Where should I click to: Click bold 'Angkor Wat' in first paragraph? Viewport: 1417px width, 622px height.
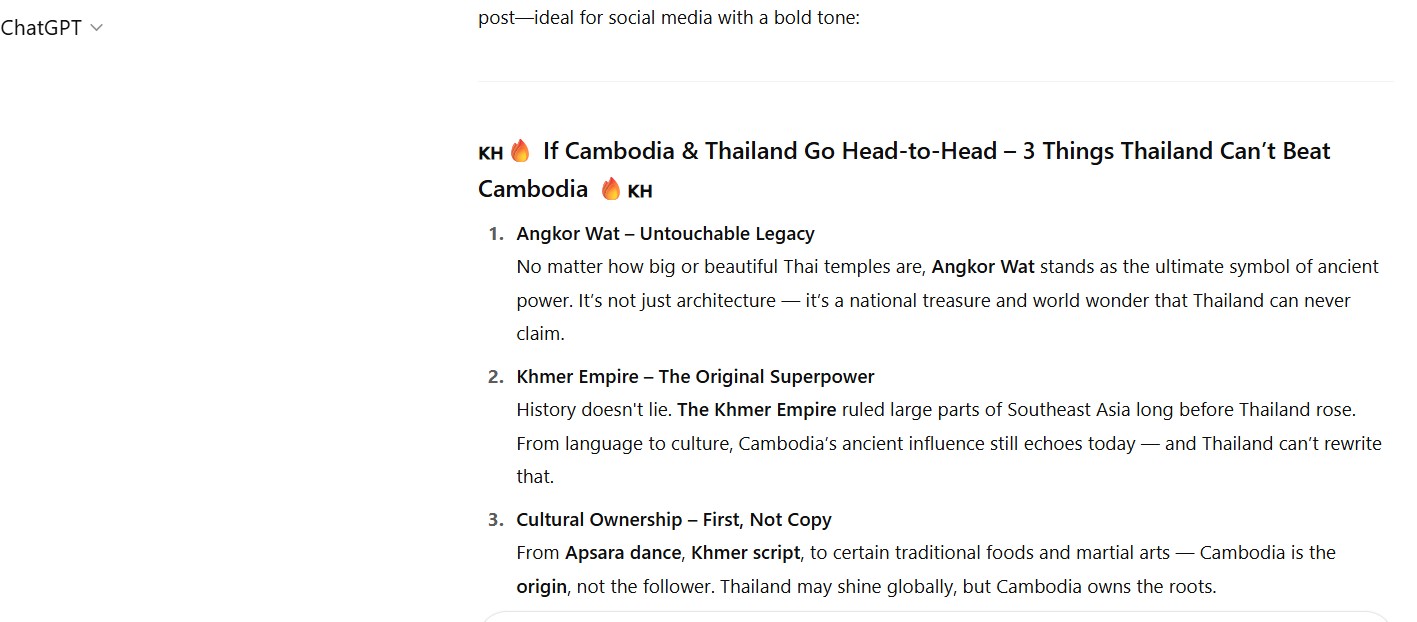983,267
